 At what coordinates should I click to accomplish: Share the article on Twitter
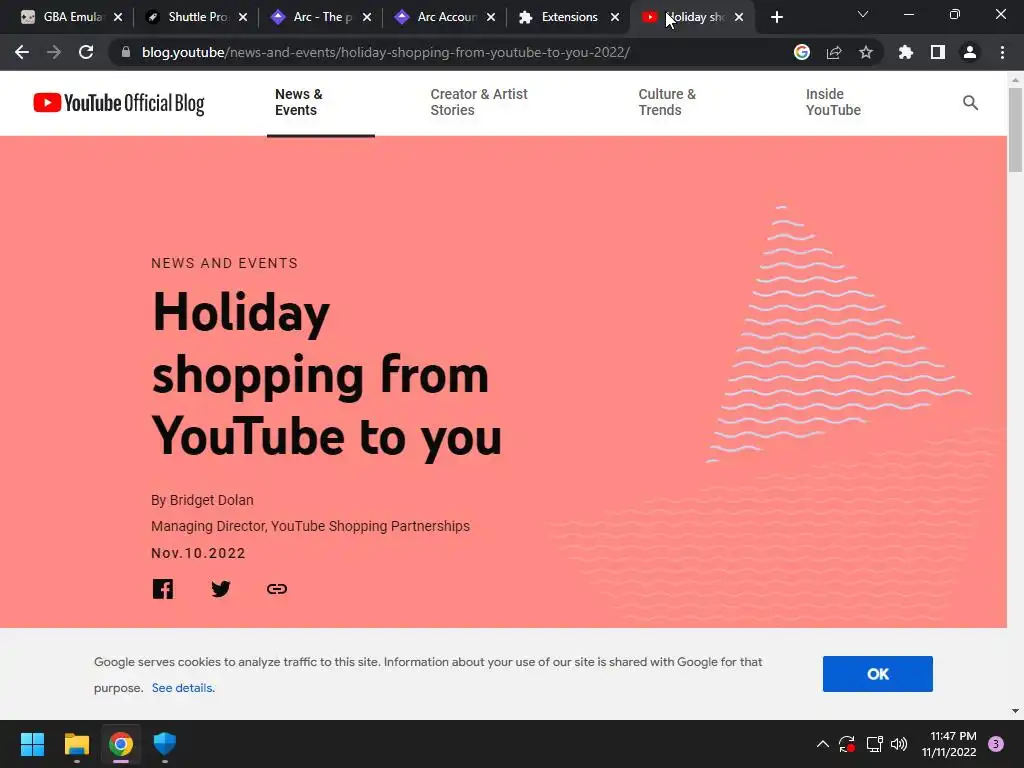(221, 588)
